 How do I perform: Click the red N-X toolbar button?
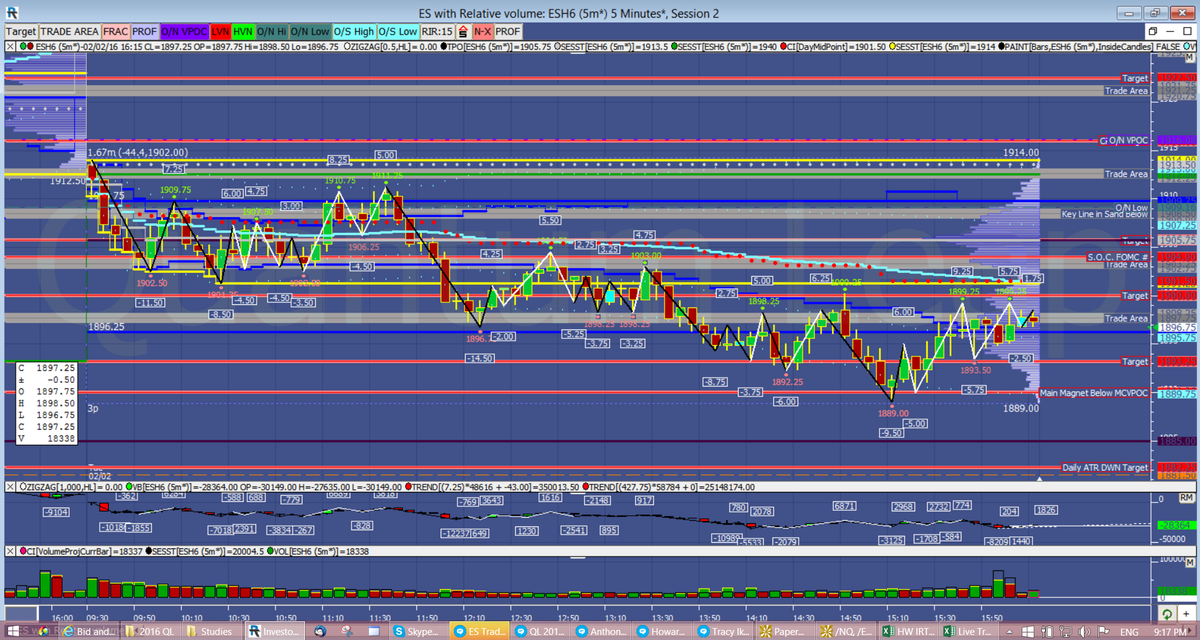(x=485, y=32)
